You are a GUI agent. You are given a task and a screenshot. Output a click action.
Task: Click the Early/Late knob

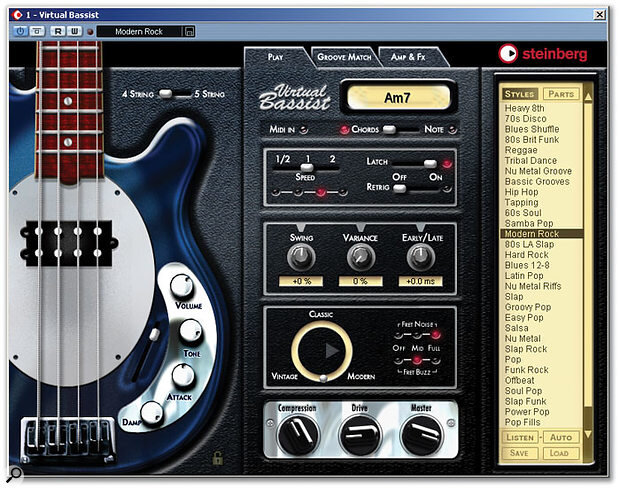coord(421,257)
